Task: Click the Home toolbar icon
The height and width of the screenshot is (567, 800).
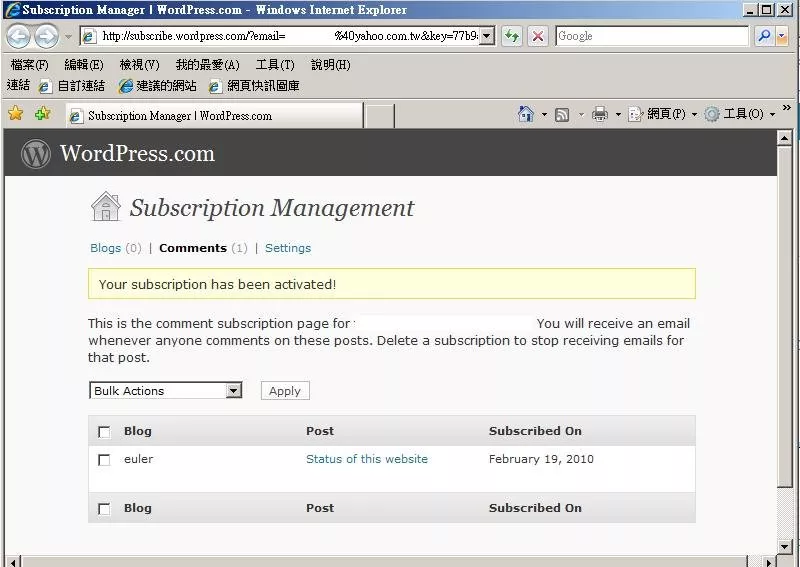Action: pyautogui.click(x=526, y=114)
